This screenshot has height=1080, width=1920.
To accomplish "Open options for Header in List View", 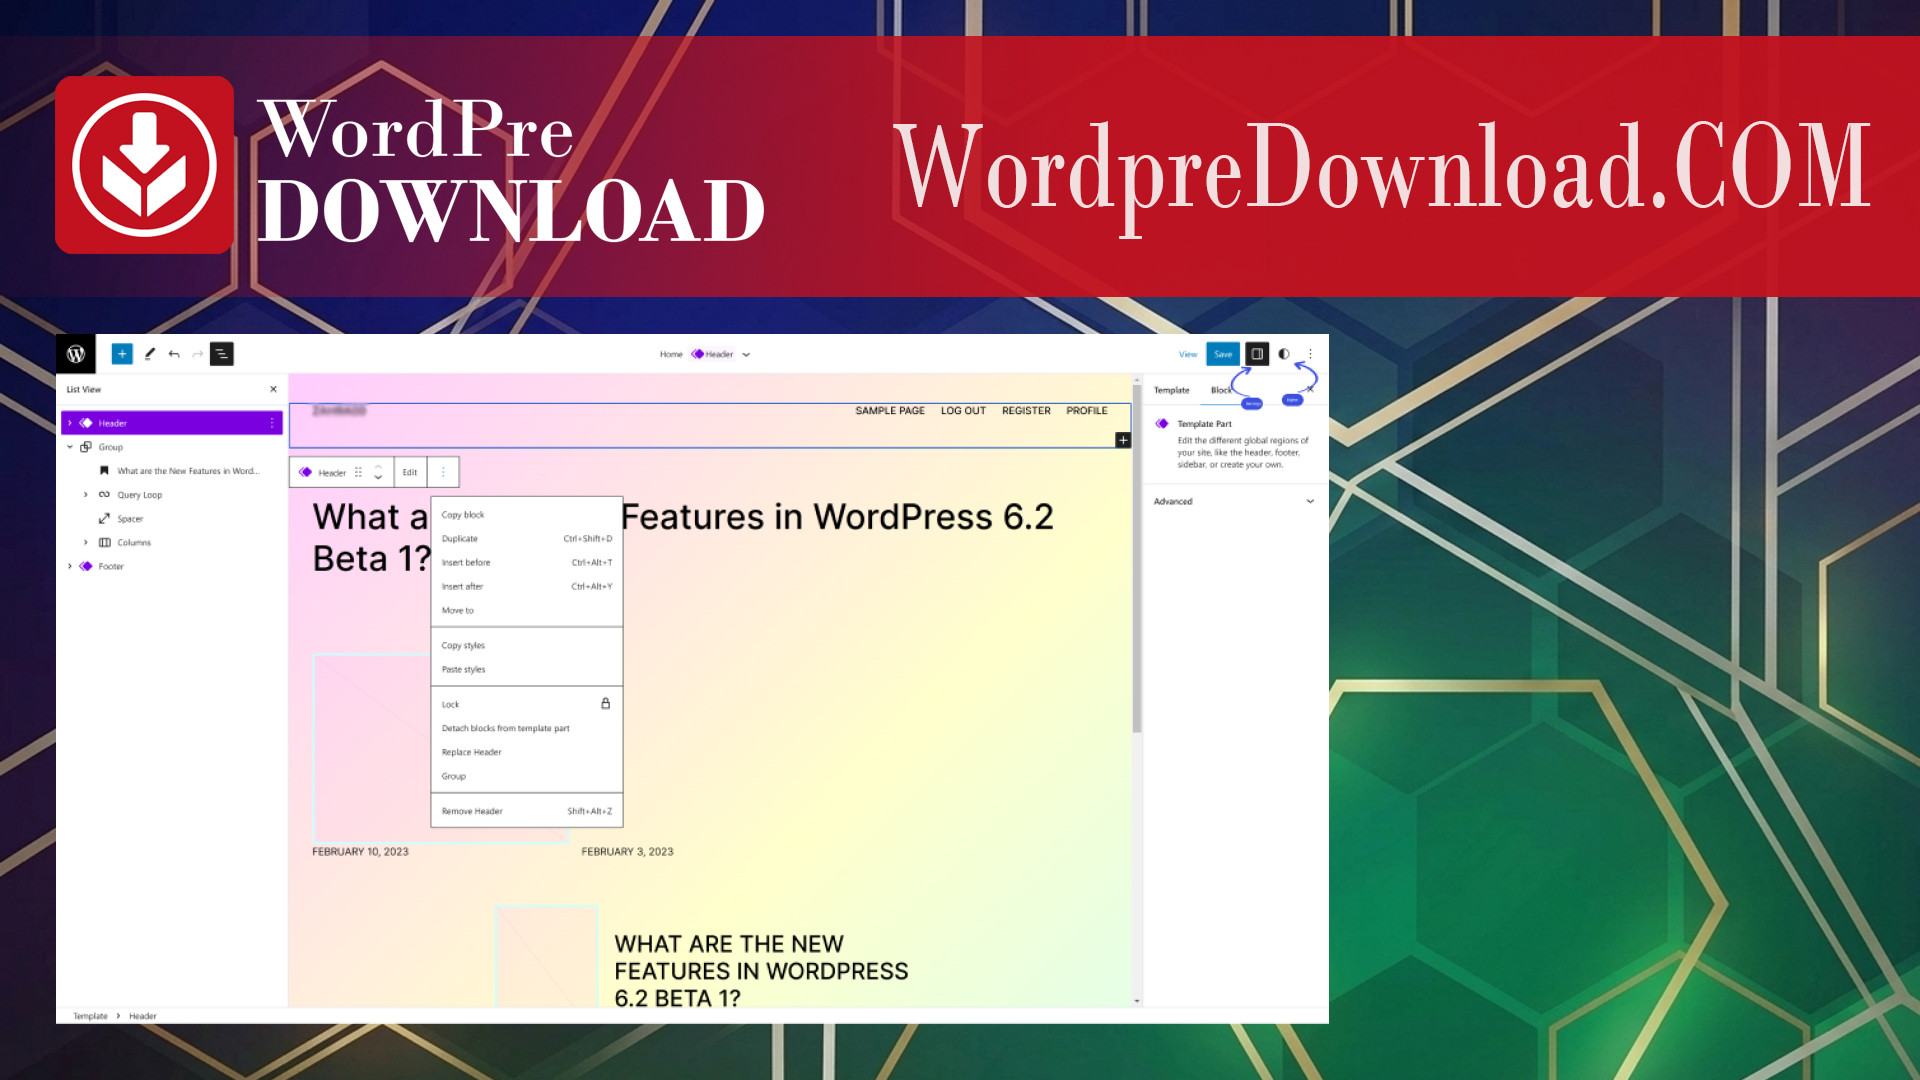I will (272, 424).
